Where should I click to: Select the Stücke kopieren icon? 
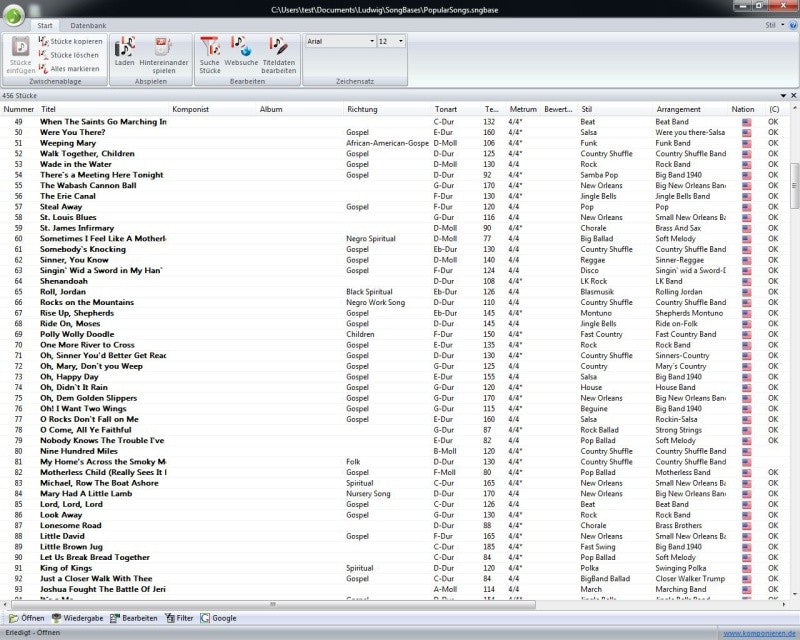coord(44,41)
